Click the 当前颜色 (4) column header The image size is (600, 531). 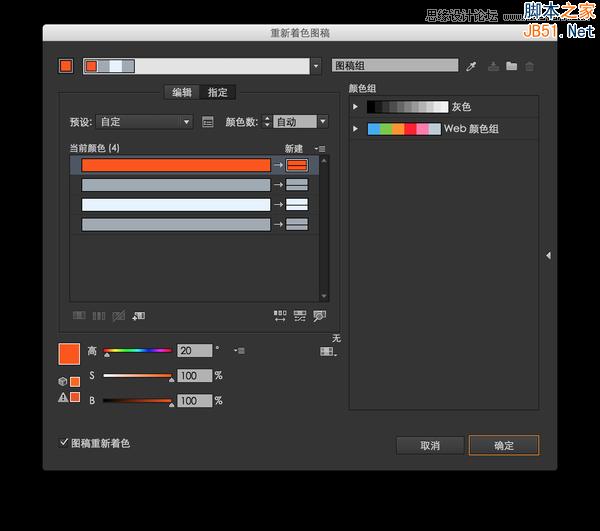(x=94, y=148)
